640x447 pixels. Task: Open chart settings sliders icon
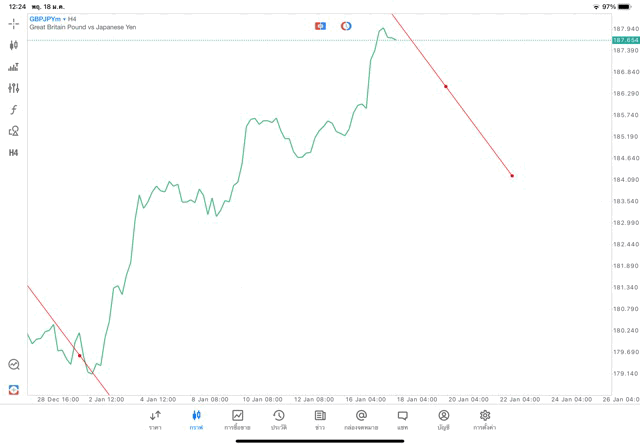[x=14, y=88]
